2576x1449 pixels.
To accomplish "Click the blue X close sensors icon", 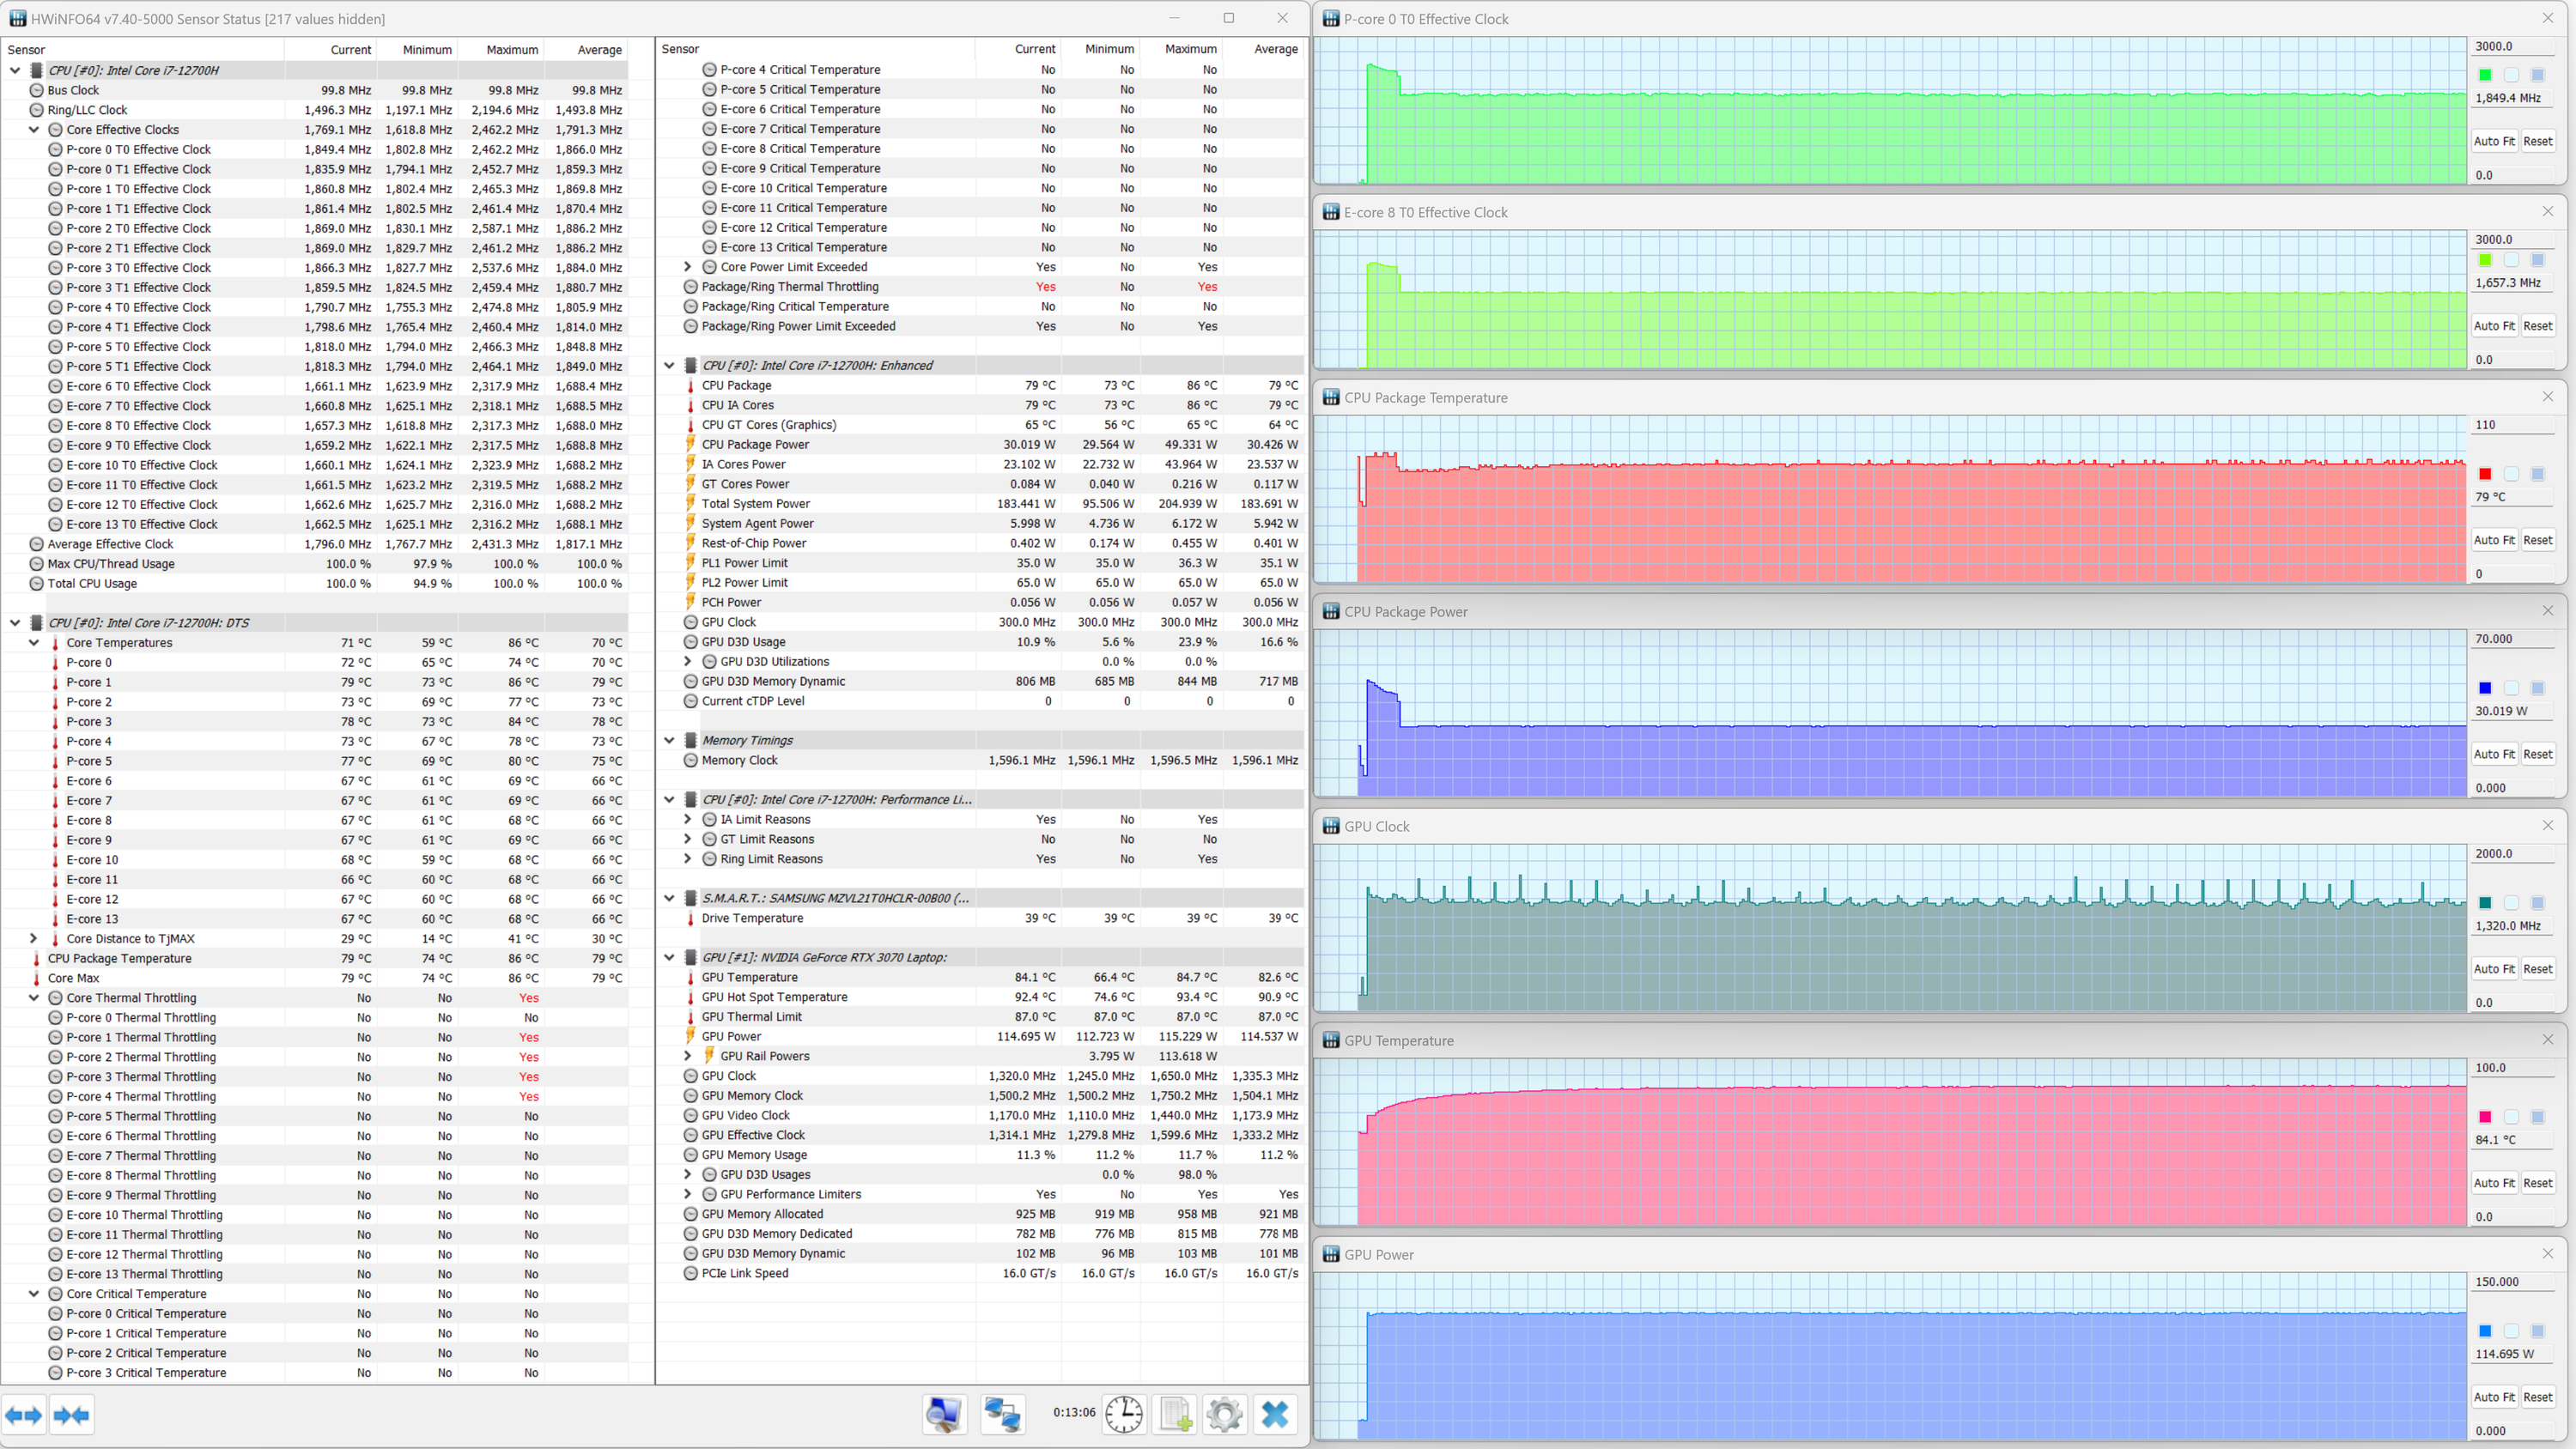I will pos(1275,1415).
